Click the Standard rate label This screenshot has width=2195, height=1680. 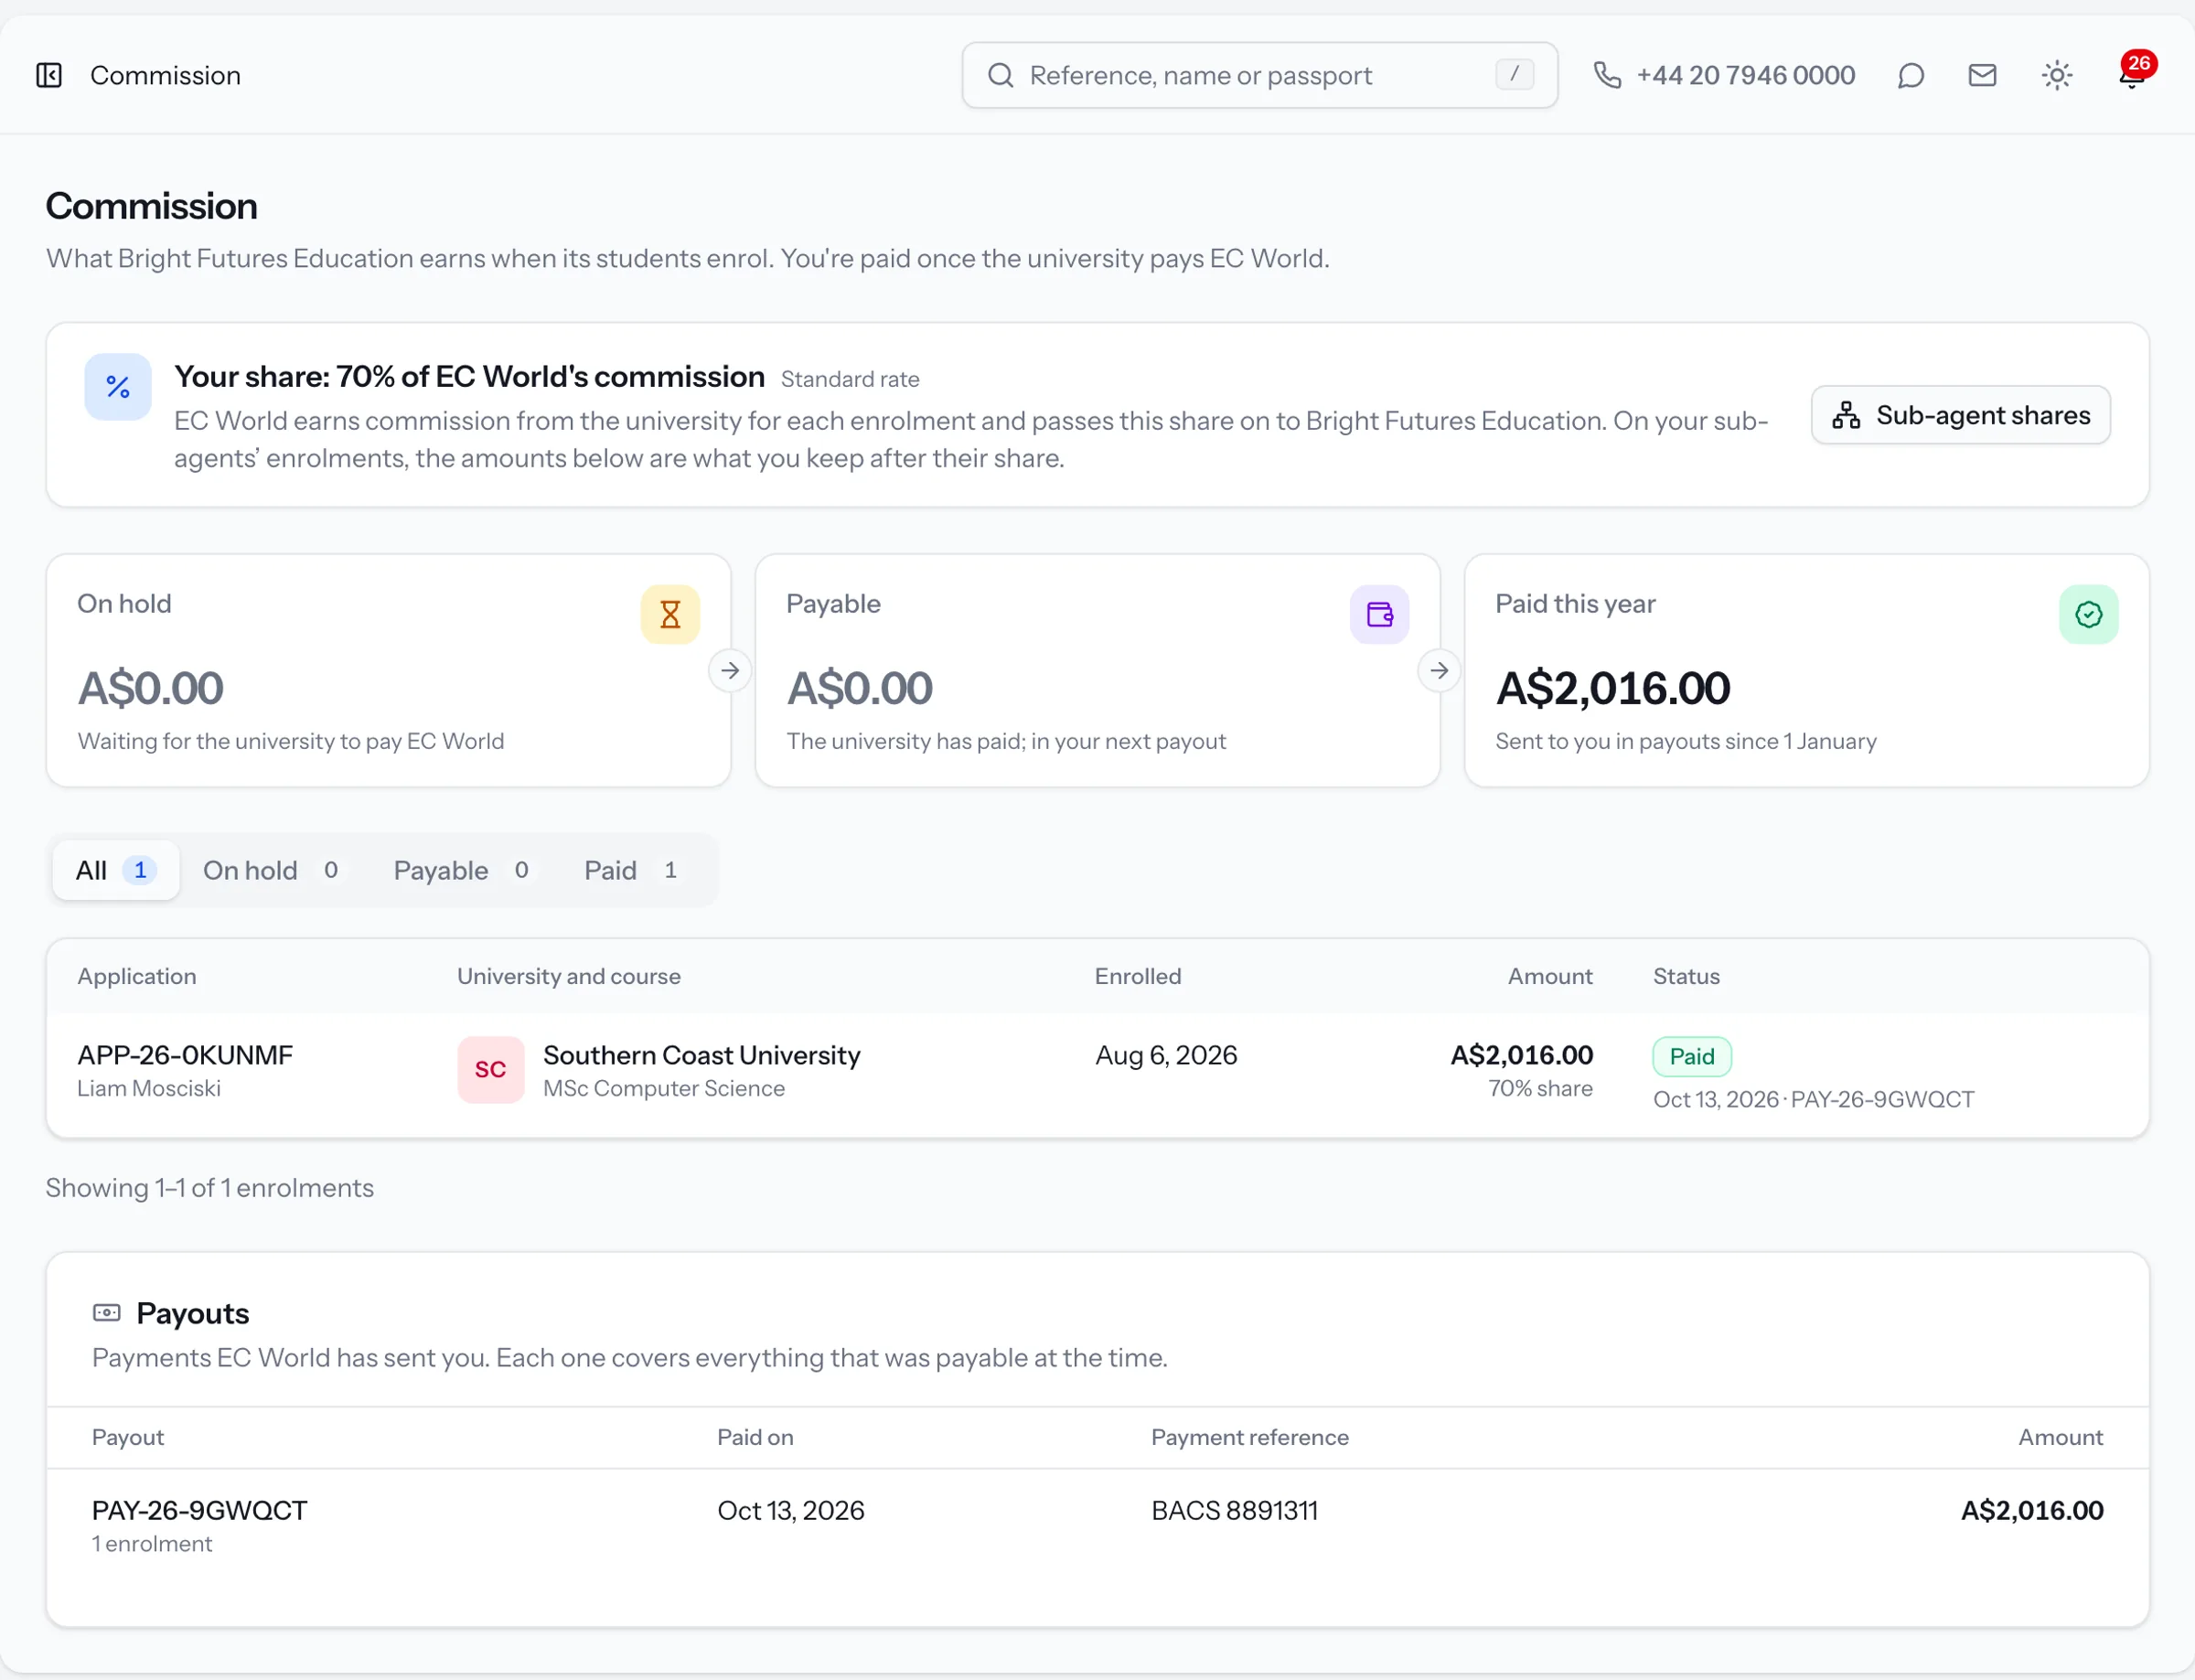click(850, 379)
